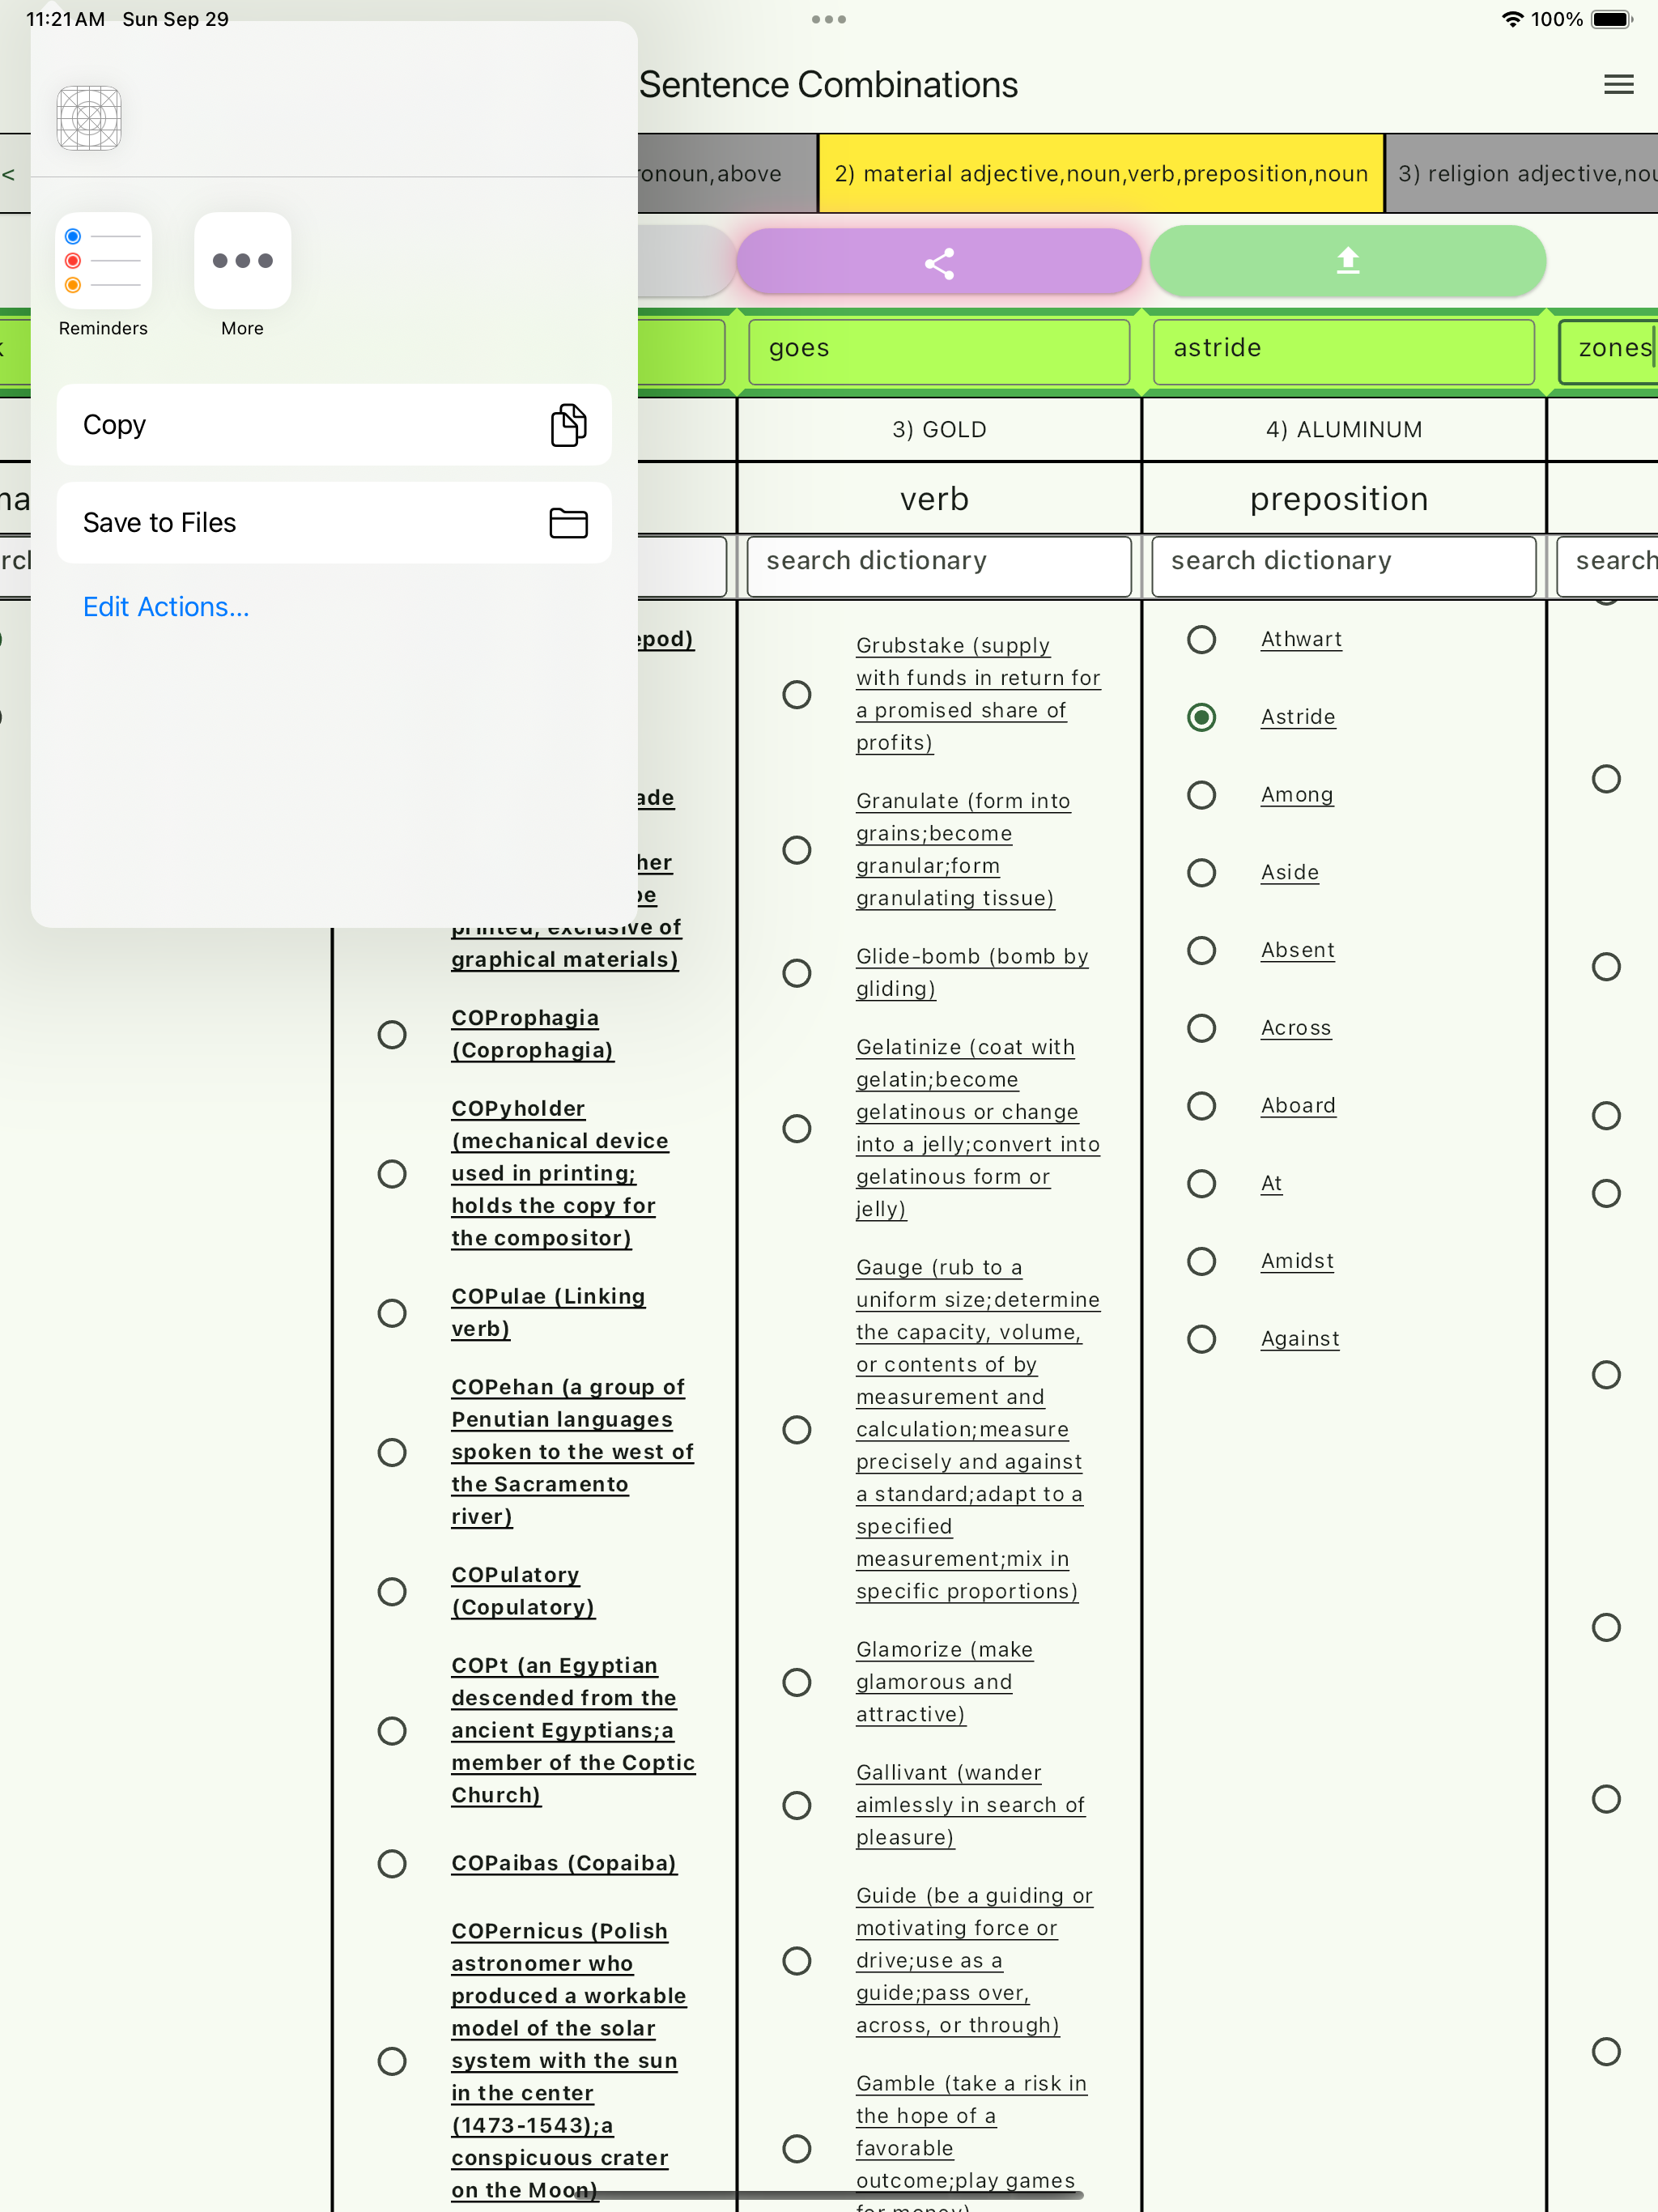Select the Gauge verb radio button

coord(796,1429)
